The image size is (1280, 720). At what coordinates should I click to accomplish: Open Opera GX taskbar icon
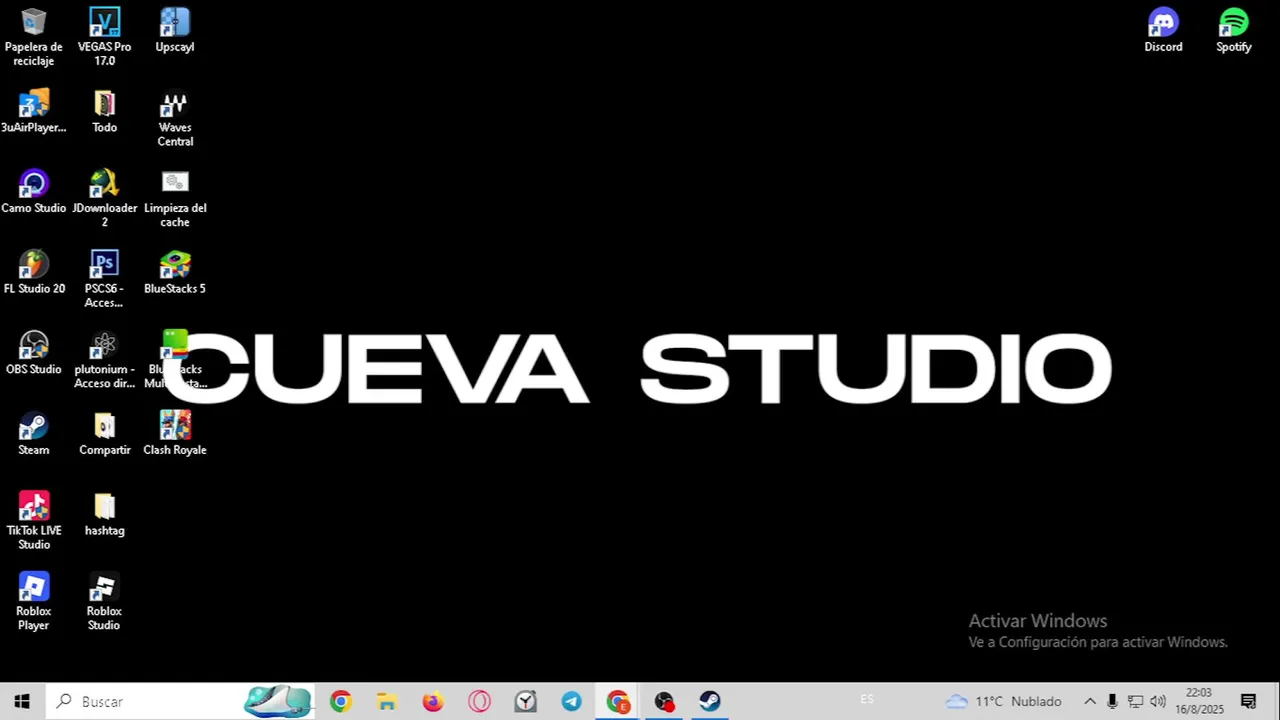[479, 701]
